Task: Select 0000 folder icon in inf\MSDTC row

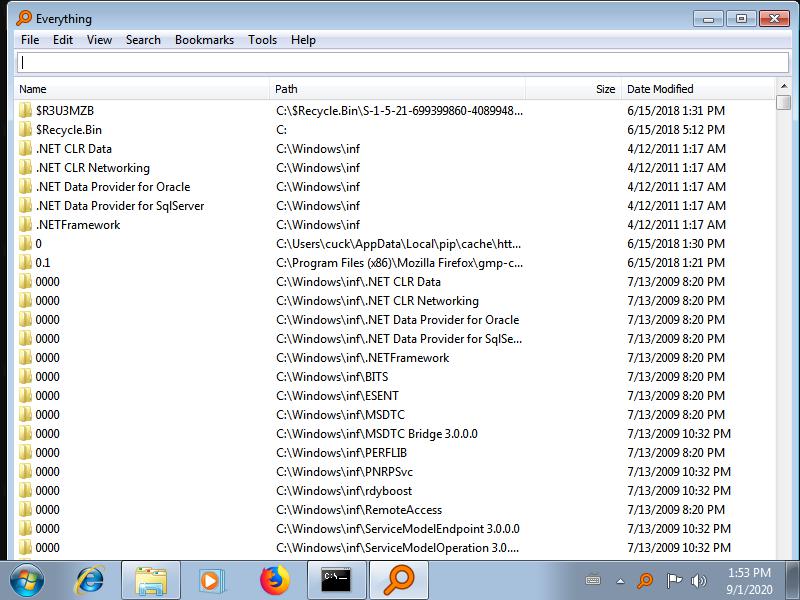Action: 25,414
